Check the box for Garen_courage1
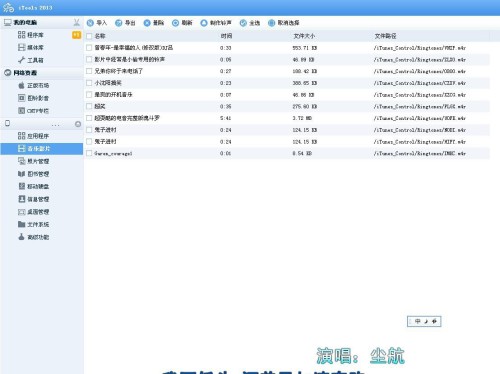 click(x=89, y=153)
